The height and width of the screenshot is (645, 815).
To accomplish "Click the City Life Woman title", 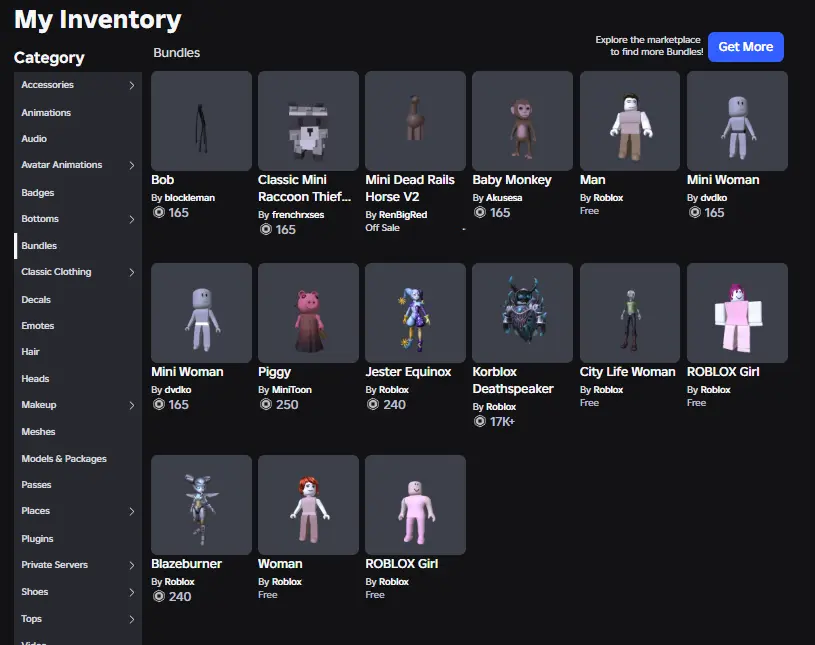I will point(627,372).
